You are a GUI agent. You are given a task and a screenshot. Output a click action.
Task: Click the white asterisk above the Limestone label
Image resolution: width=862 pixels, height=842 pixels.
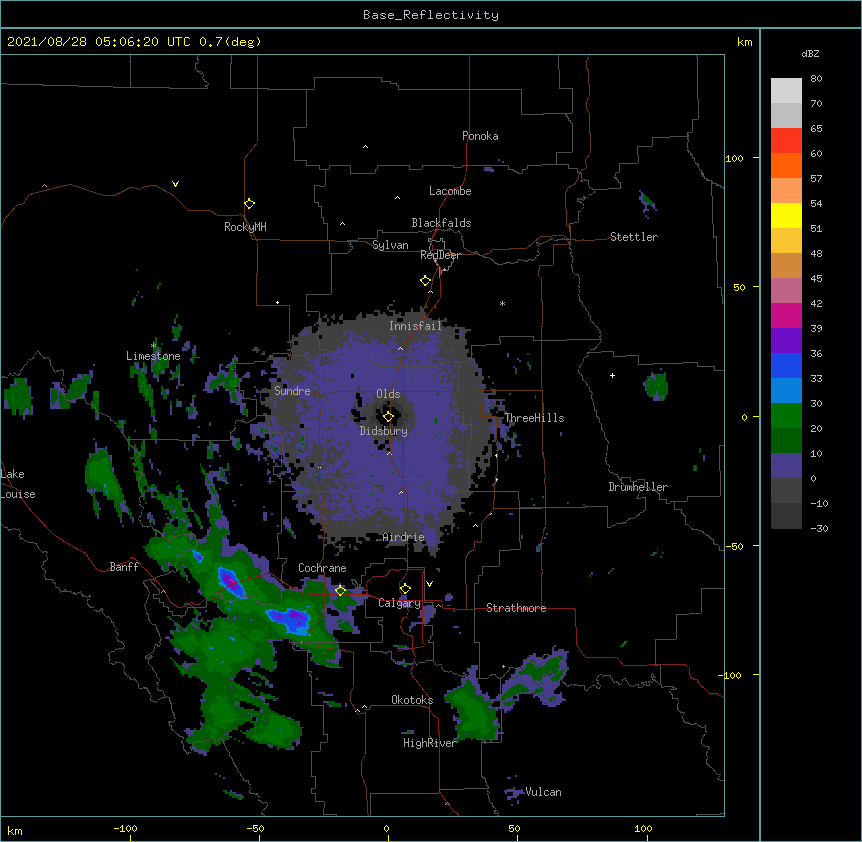tap(154, 345)
